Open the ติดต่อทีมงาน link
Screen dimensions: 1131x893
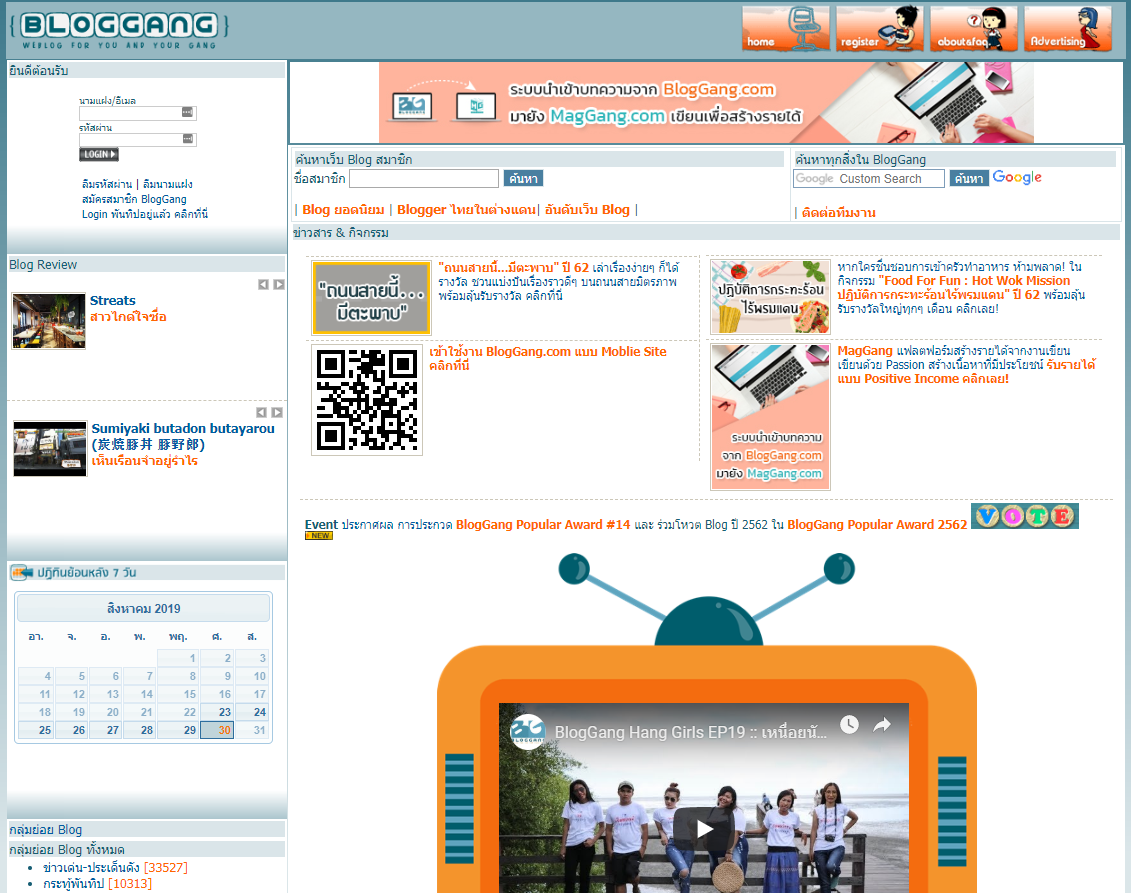[x=839, y=213]
